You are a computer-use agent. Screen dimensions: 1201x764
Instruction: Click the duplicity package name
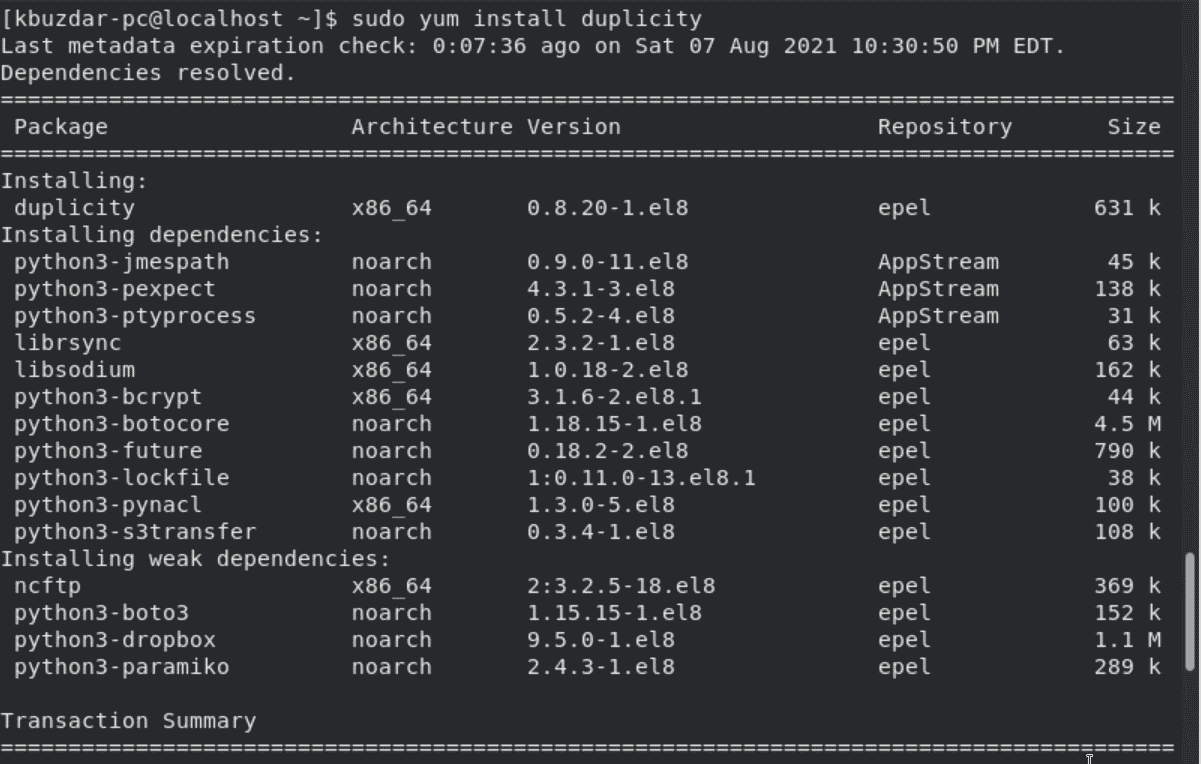point(74,208)
